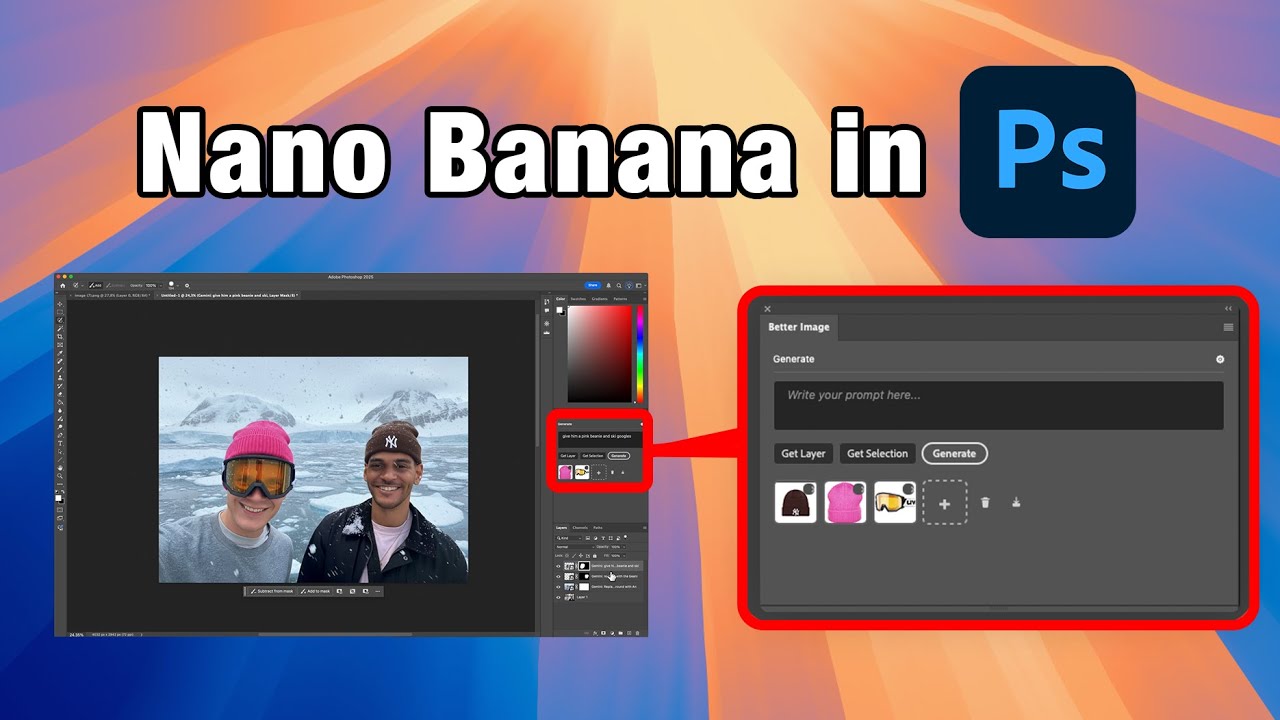Click the rainbow hue slider in Color panel
The image size is (1280, 720).
640,354
